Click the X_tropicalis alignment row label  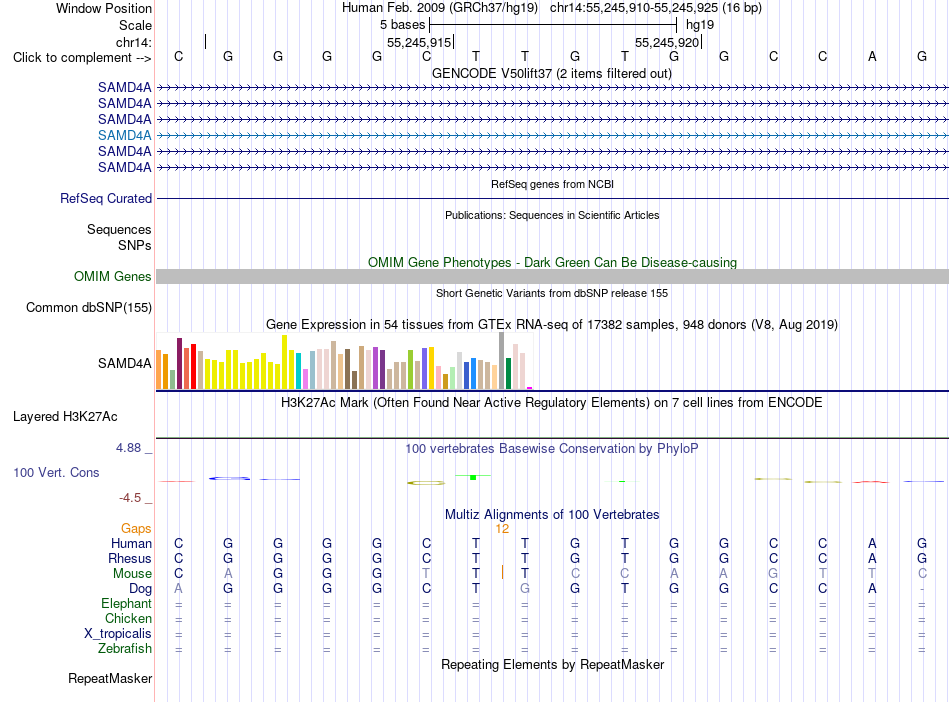(118, 634)
